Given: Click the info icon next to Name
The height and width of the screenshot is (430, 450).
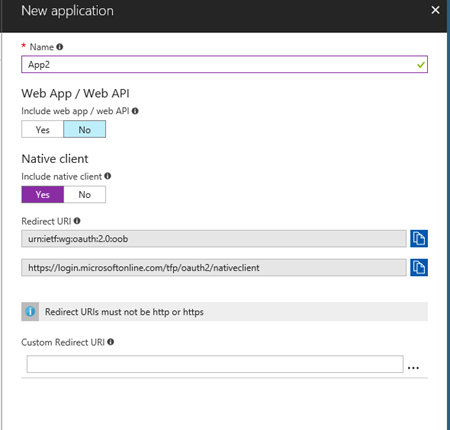Looking at the screenshot, I should 60,47.
